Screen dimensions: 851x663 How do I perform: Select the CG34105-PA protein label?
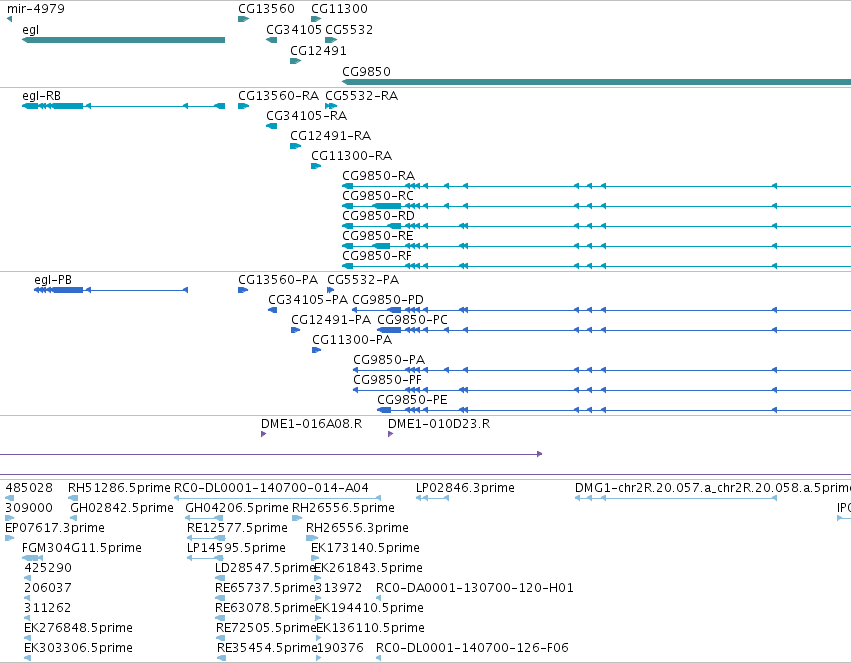308,301
